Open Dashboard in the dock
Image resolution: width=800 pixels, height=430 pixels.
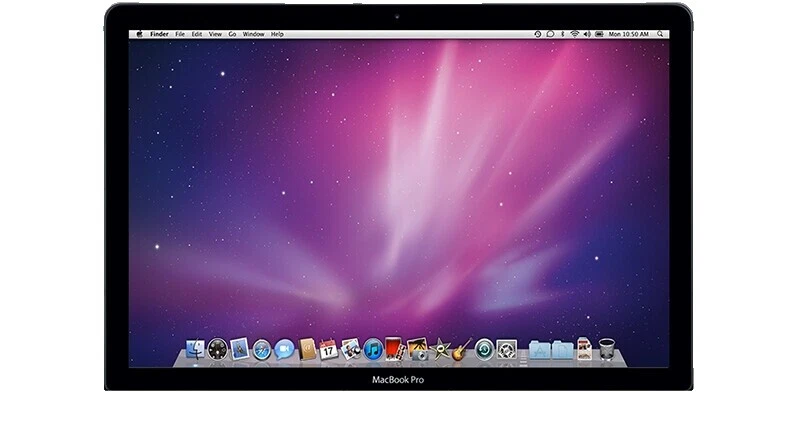(x=217, y=349)
